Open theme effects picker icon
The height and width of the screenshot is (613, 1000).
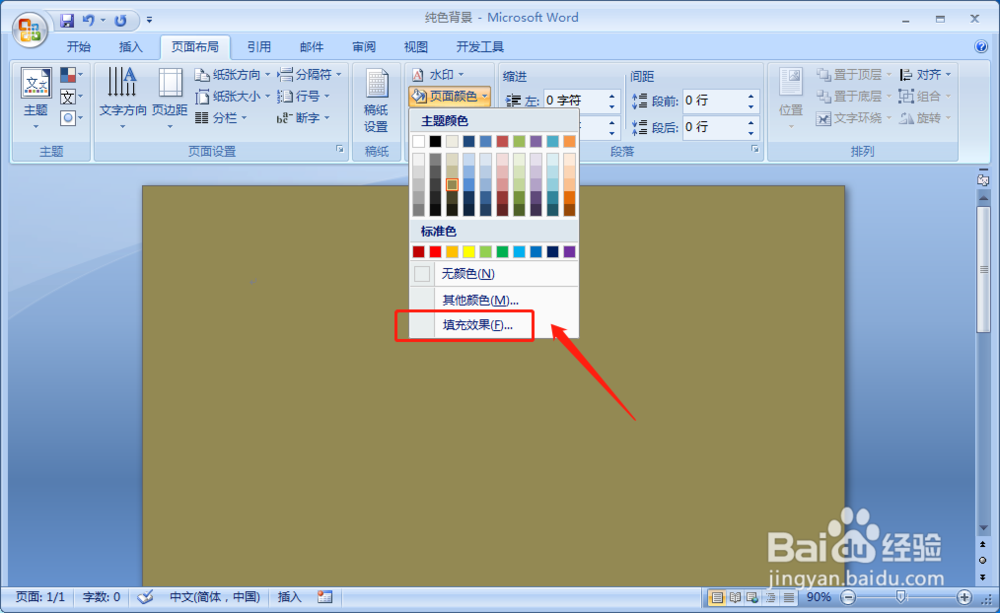(x=71, y=118)
